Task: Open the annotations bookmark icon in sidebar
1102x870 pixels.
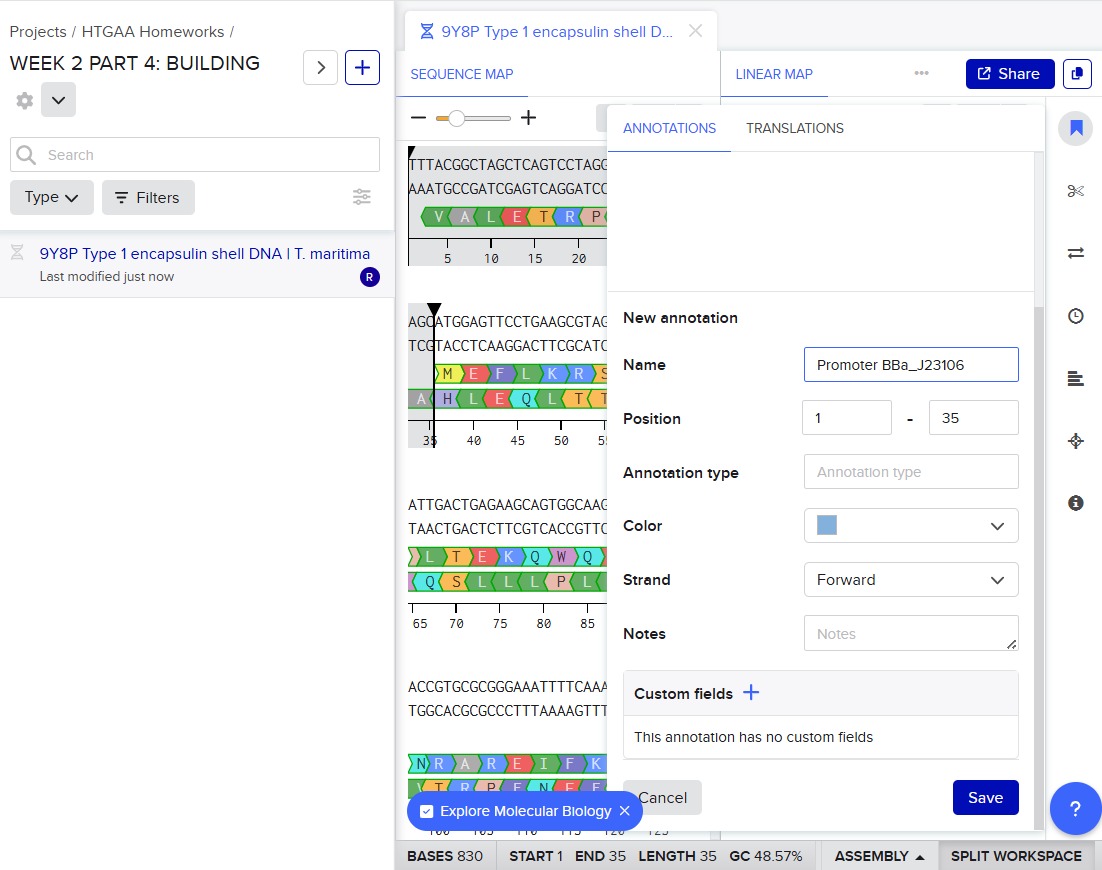Action: click(x=1076, y=128)
